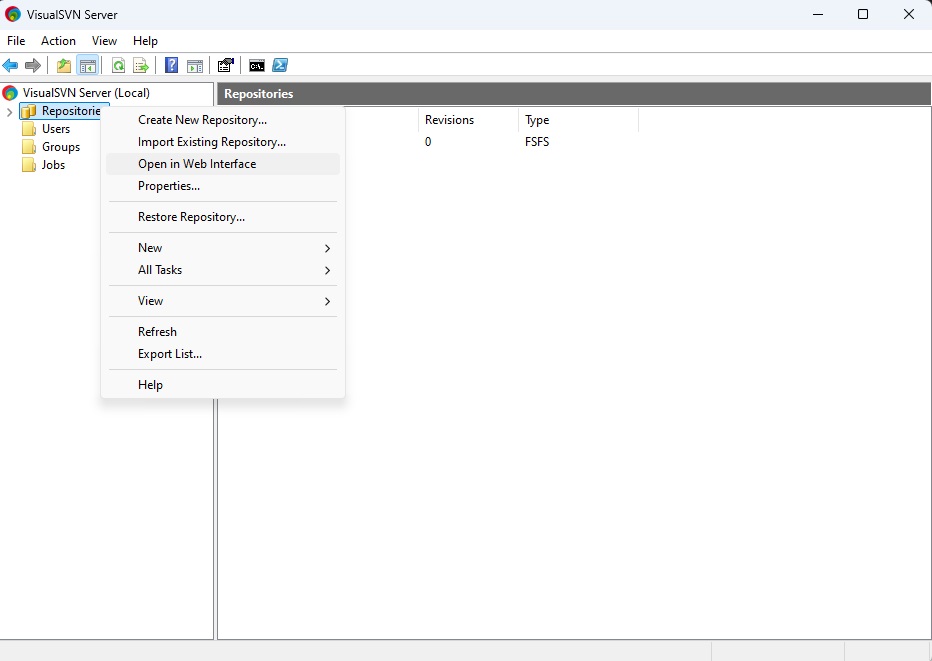Image resolution: width=932 pixels, height=661 pixels.
Task: Launch the Command Prompt toolbar icon
Action: tap(257, 66)
